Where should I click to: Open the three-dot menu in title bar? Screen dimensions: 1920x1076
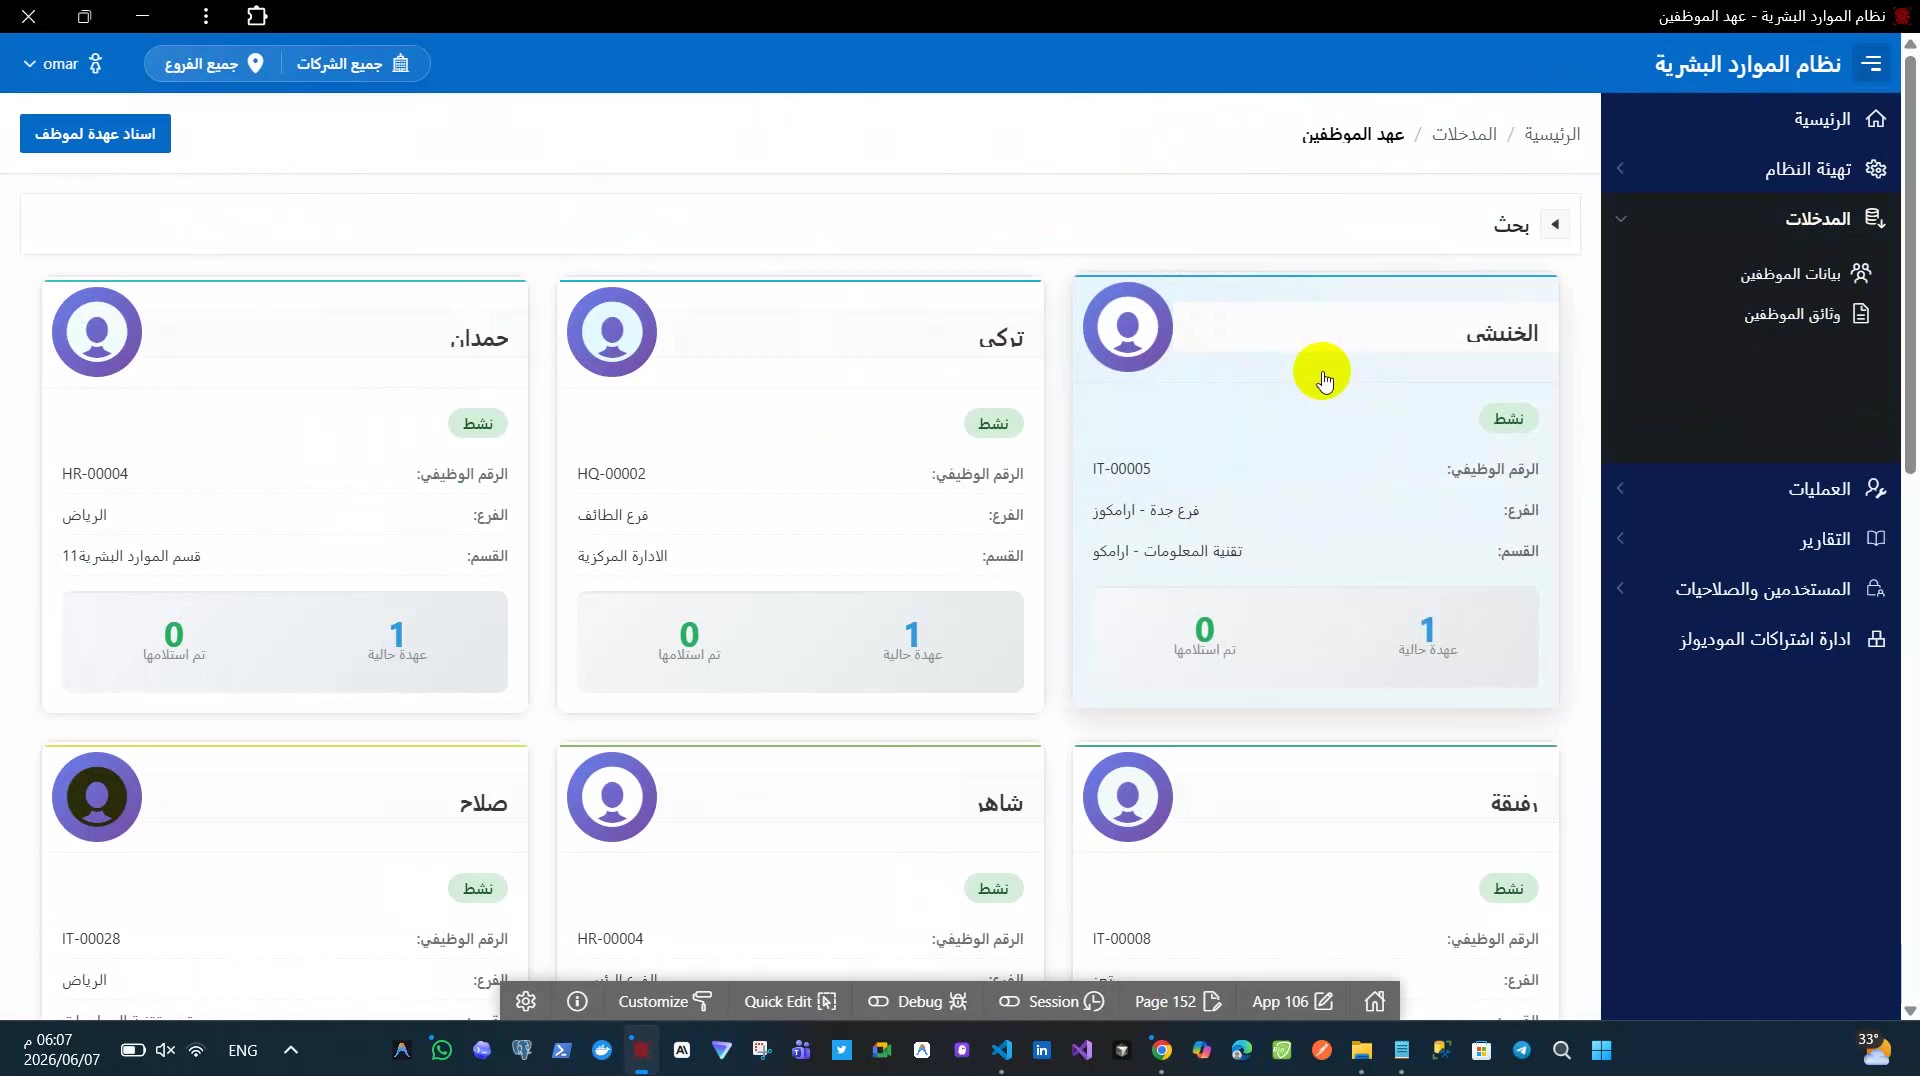tap(205, 16)
